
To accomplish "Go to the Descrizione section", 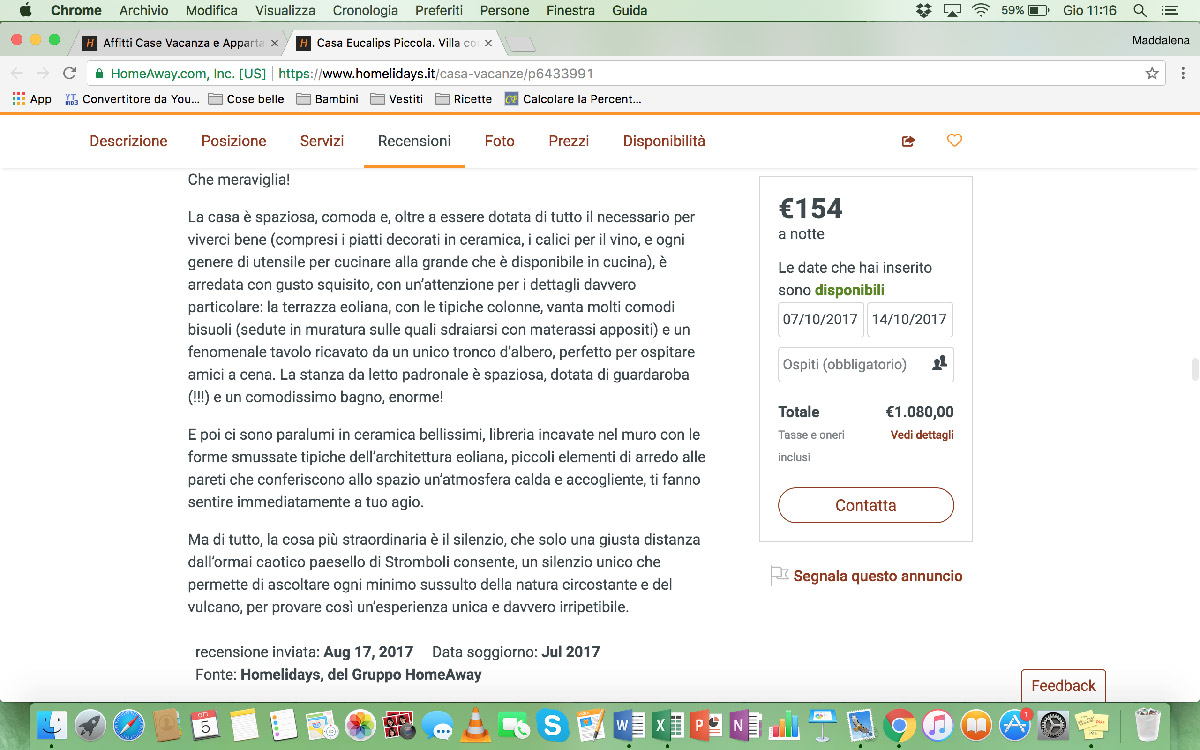I will tap(129, 141).
